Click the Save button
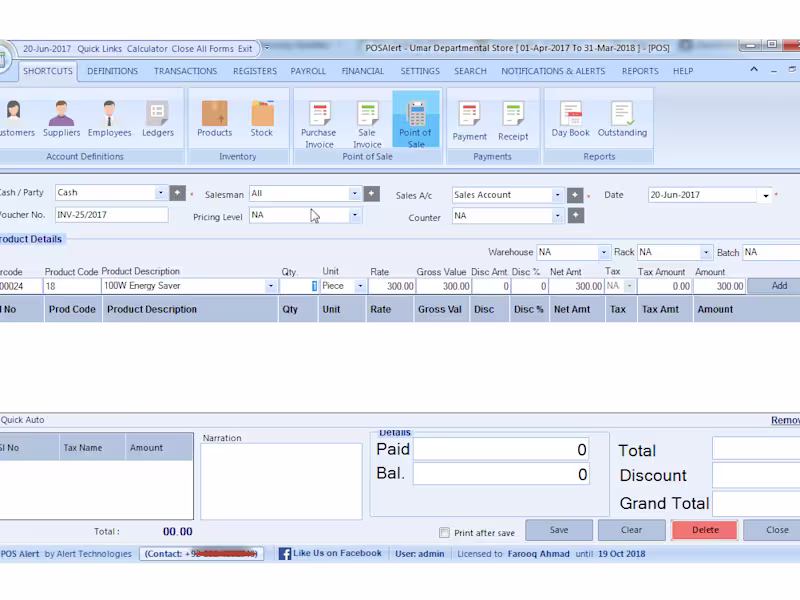This screenshot has height=600, width=800. tap(558, 530)
